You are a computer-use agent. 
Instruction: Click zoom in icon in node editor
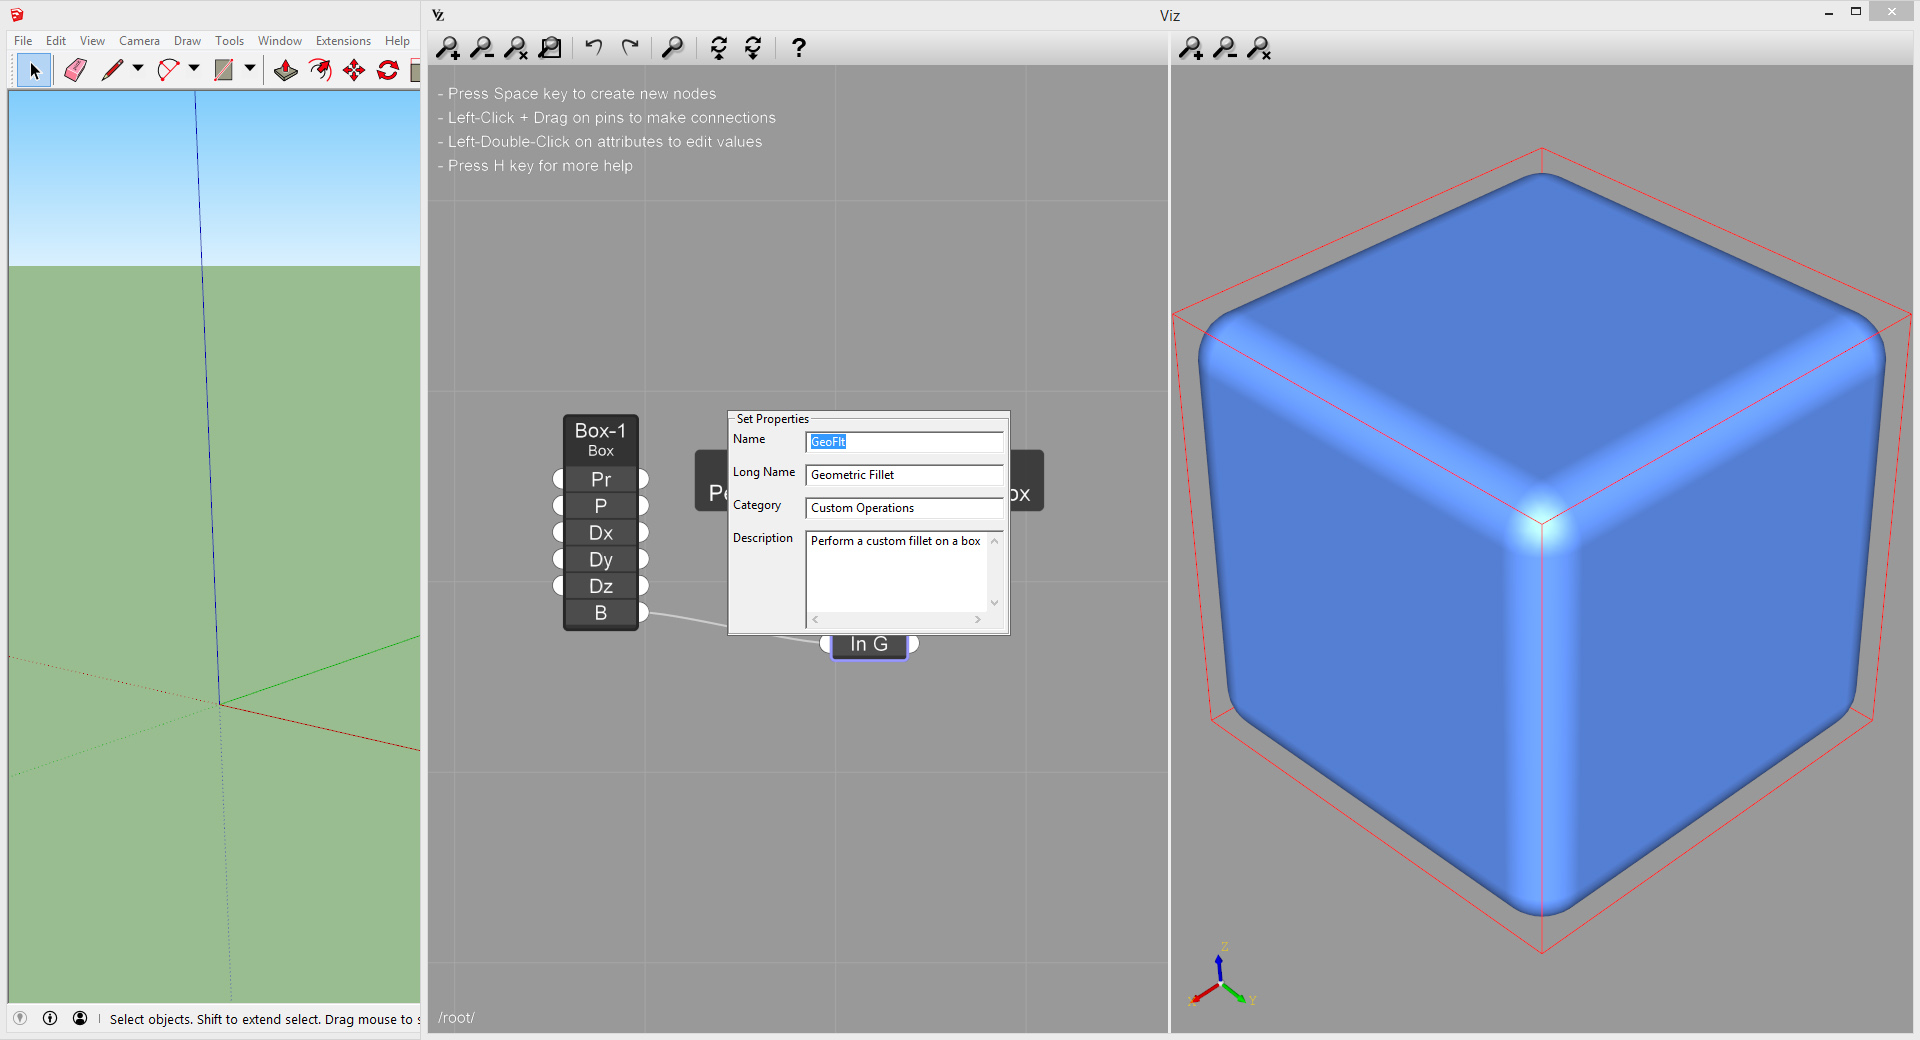(448, 48)
